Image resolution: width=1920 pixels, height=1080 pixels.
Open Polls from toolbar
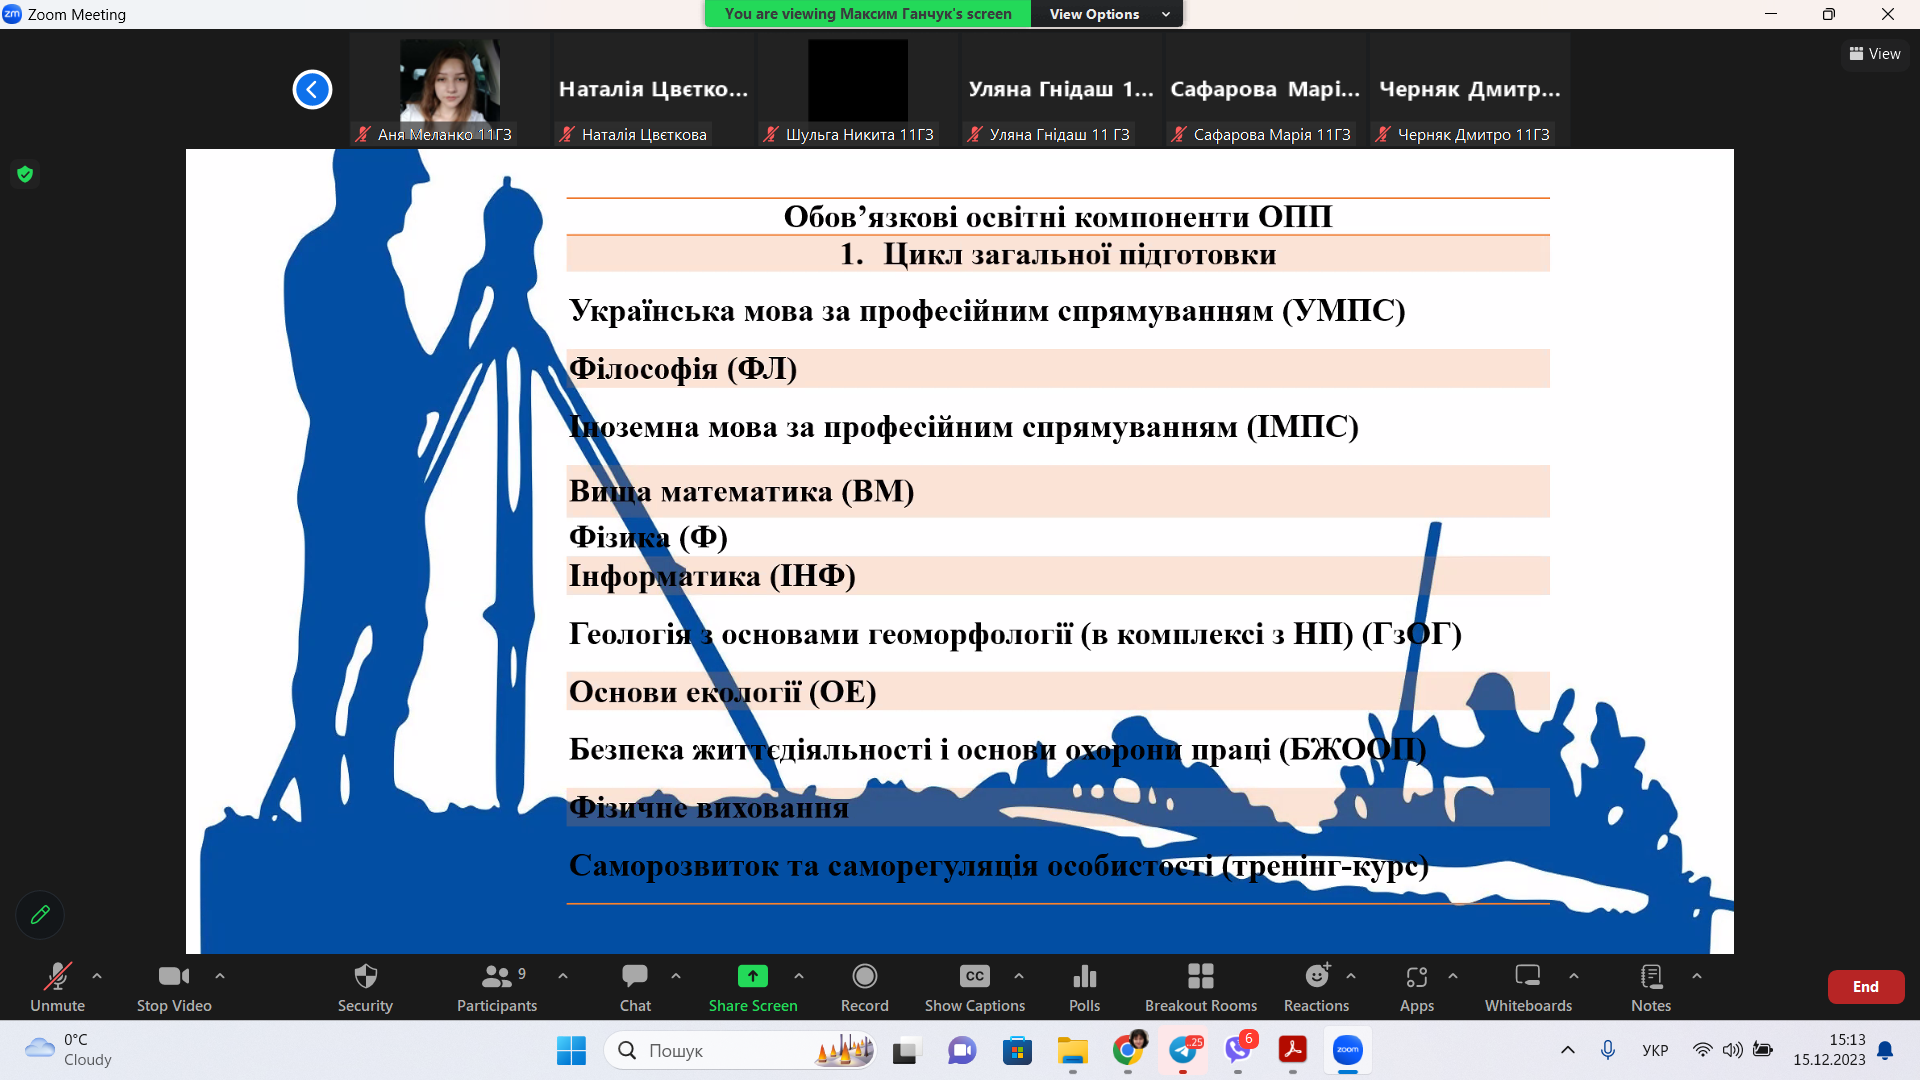(1084, 986)
